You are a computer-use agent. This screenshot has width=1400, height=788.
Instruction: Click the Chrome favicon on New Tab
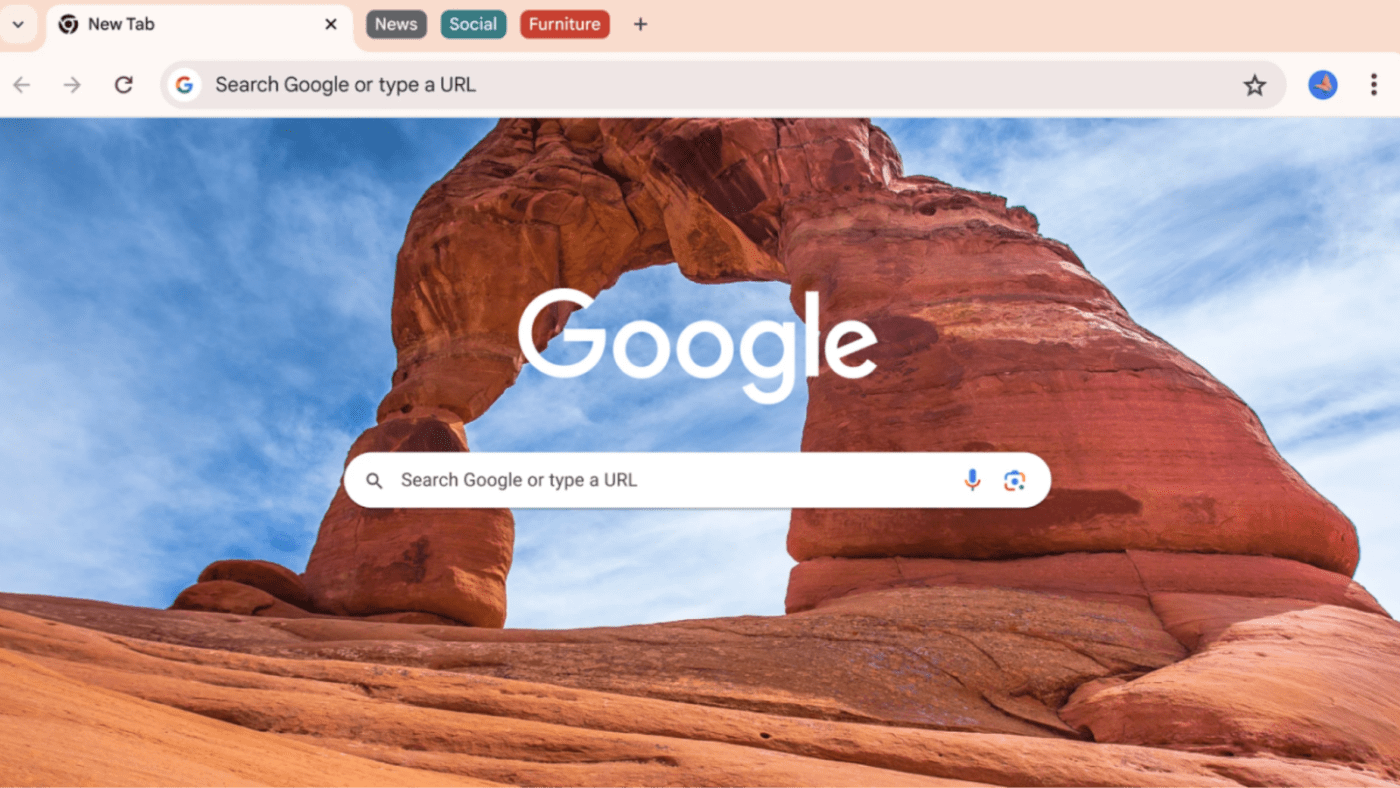(x=68, y=24)
